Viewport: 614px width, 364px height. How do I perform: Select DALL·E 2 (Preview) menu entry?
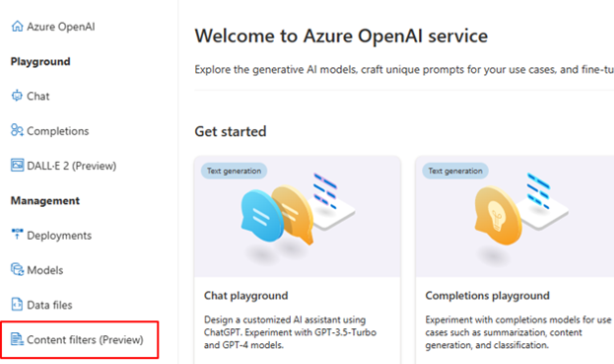tap(71, 166)
